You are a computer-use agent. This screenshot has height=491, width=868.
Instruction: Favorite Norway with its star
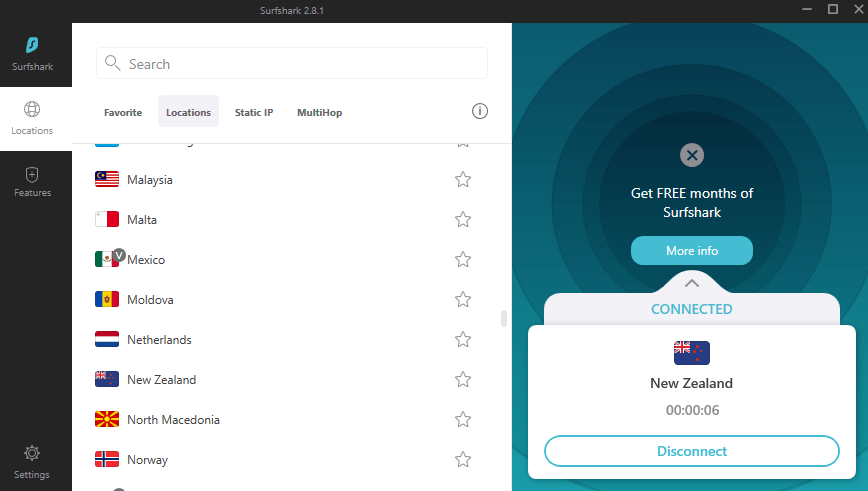463,459
